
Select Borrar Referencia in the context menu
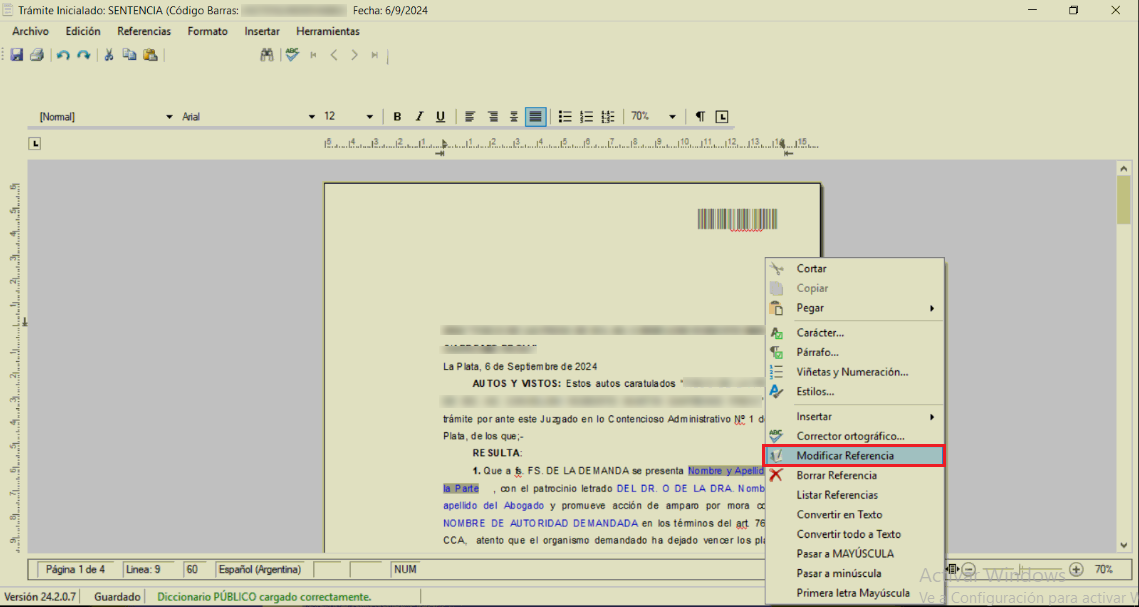click(854, 476)
